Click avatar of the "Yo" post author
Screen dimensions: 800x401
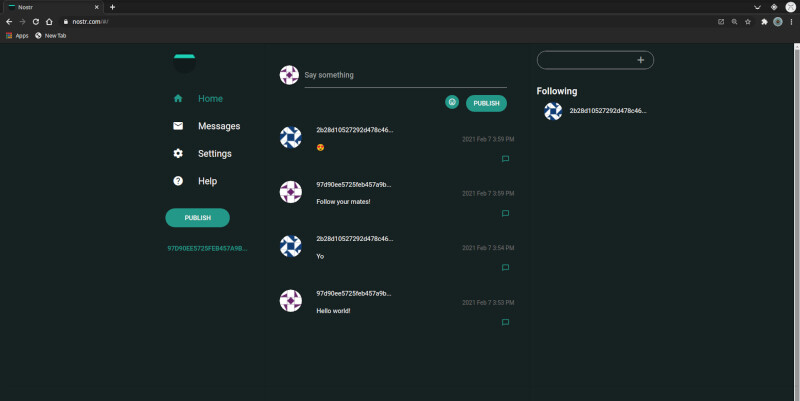291,246
